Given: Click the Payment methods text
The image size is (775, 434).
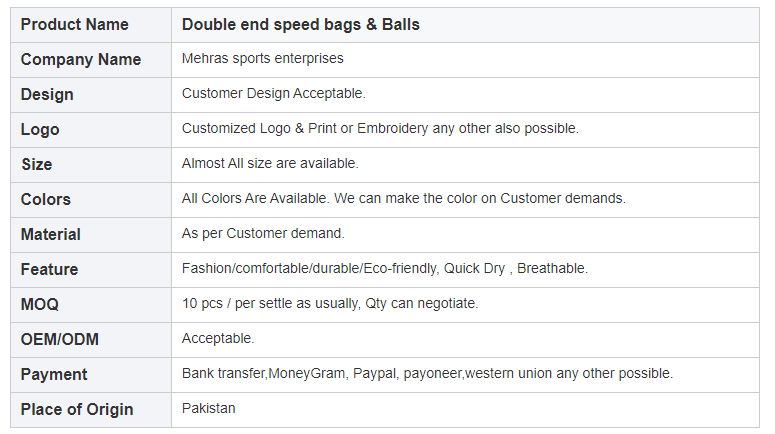Looking at the screenshot, I should click(427, 374).
